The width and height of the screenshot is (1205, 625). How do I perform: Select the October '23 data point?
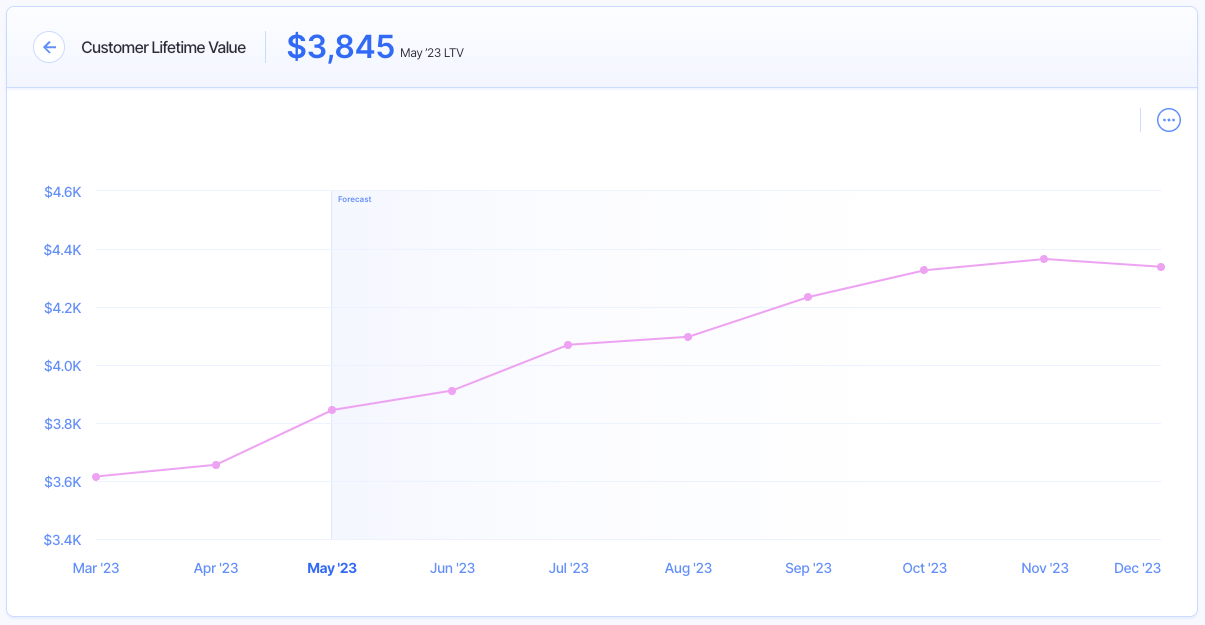[924, 269]
